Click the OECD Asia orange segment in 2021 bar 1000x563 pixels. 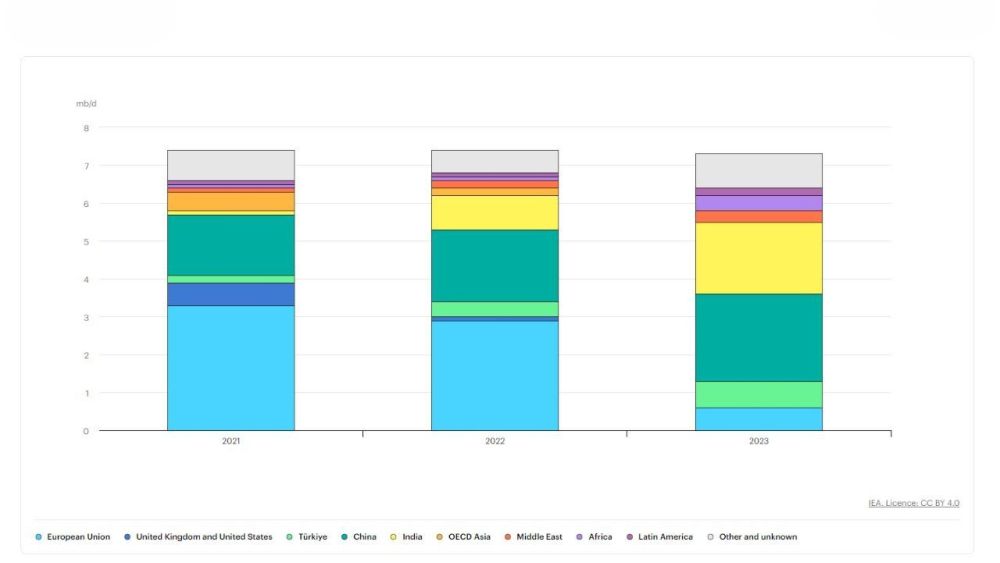pyautogui.click(x=231, y=201)
